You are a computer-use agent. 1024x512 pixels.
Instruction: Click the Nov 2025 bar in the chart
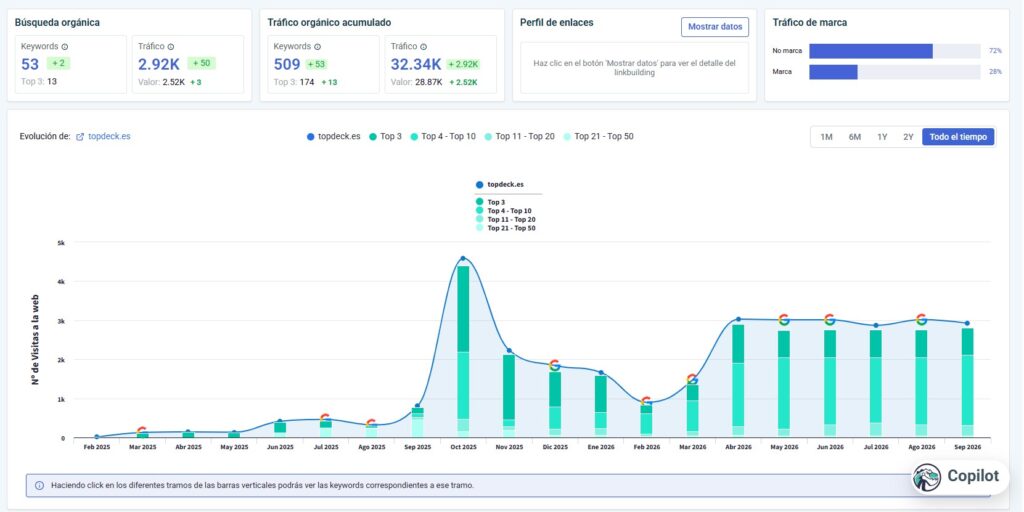coord(509,396)
